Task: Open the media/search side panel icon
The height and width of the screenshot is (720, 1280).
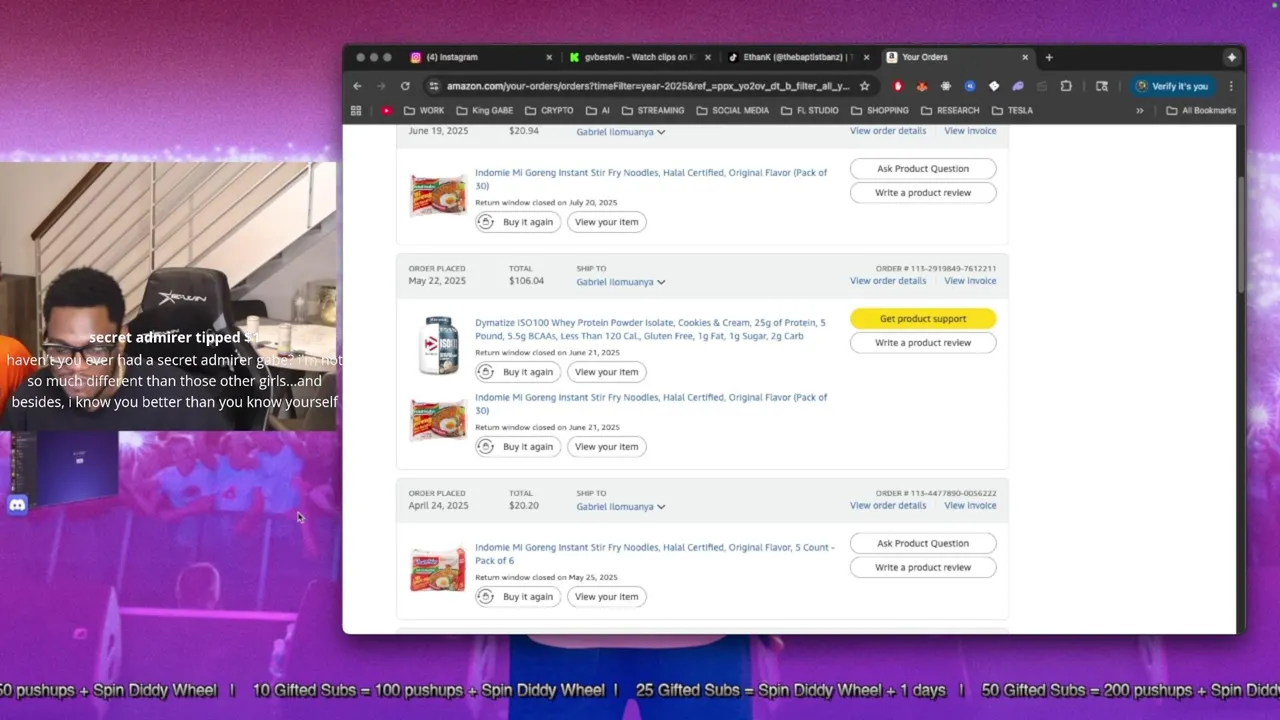Action: pyautogui.click(x=1102, y=86)
